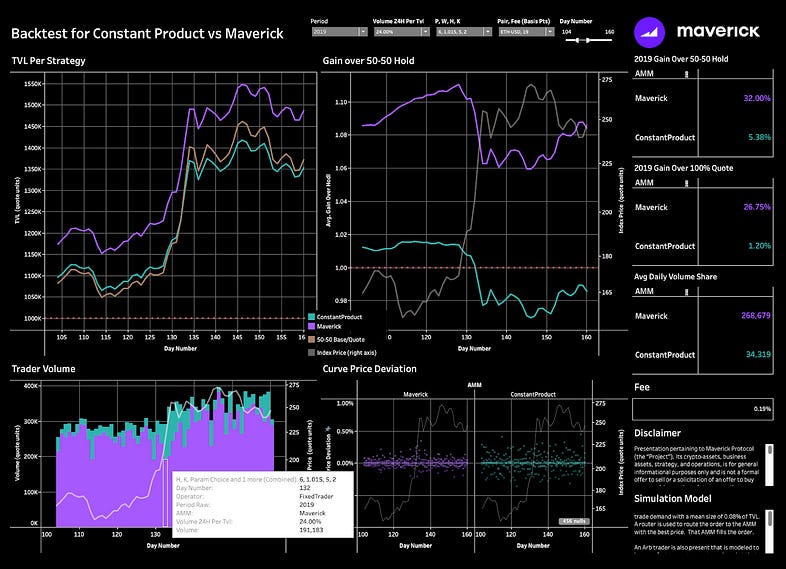Click the 32.00% Maverick gain value
Viewport: 786px width, 569px height.
tap(757, 98)
